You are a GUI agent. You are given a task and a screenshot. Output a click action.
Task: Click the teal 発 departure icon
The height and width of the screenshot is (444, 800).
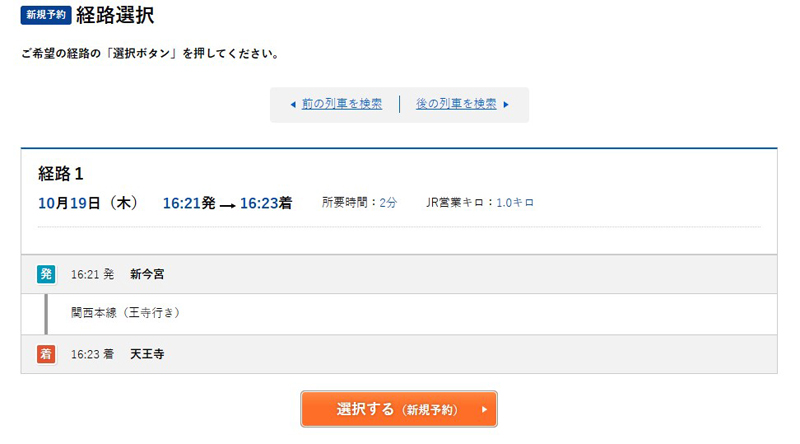point(46,274)
